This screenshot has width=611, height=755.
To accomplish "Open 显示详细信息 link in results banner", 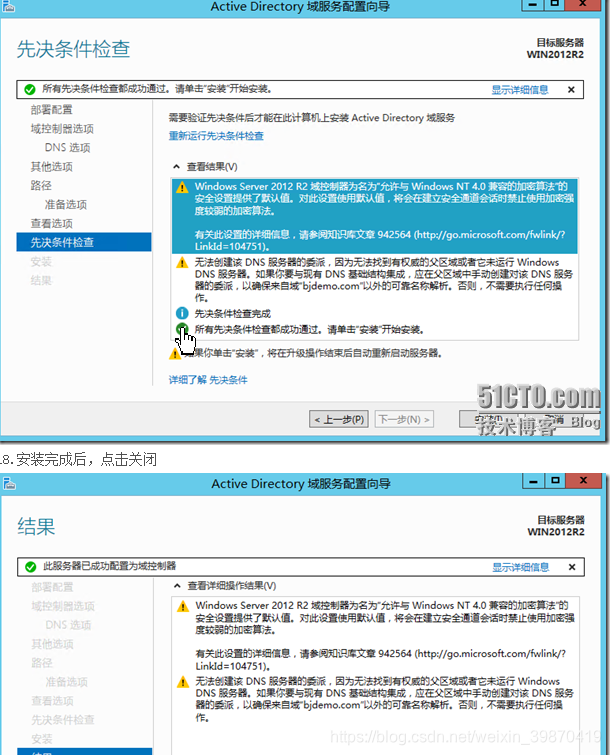I will coord(520,567).
